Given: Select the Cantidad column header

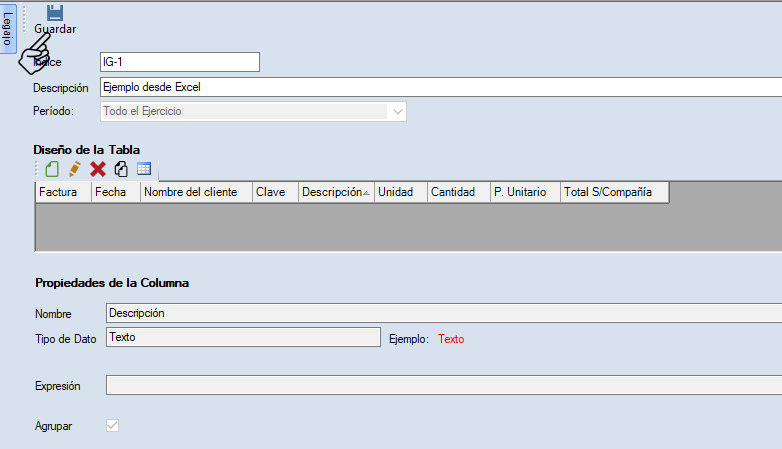Looking at the screenshot, I should point(457,192).
